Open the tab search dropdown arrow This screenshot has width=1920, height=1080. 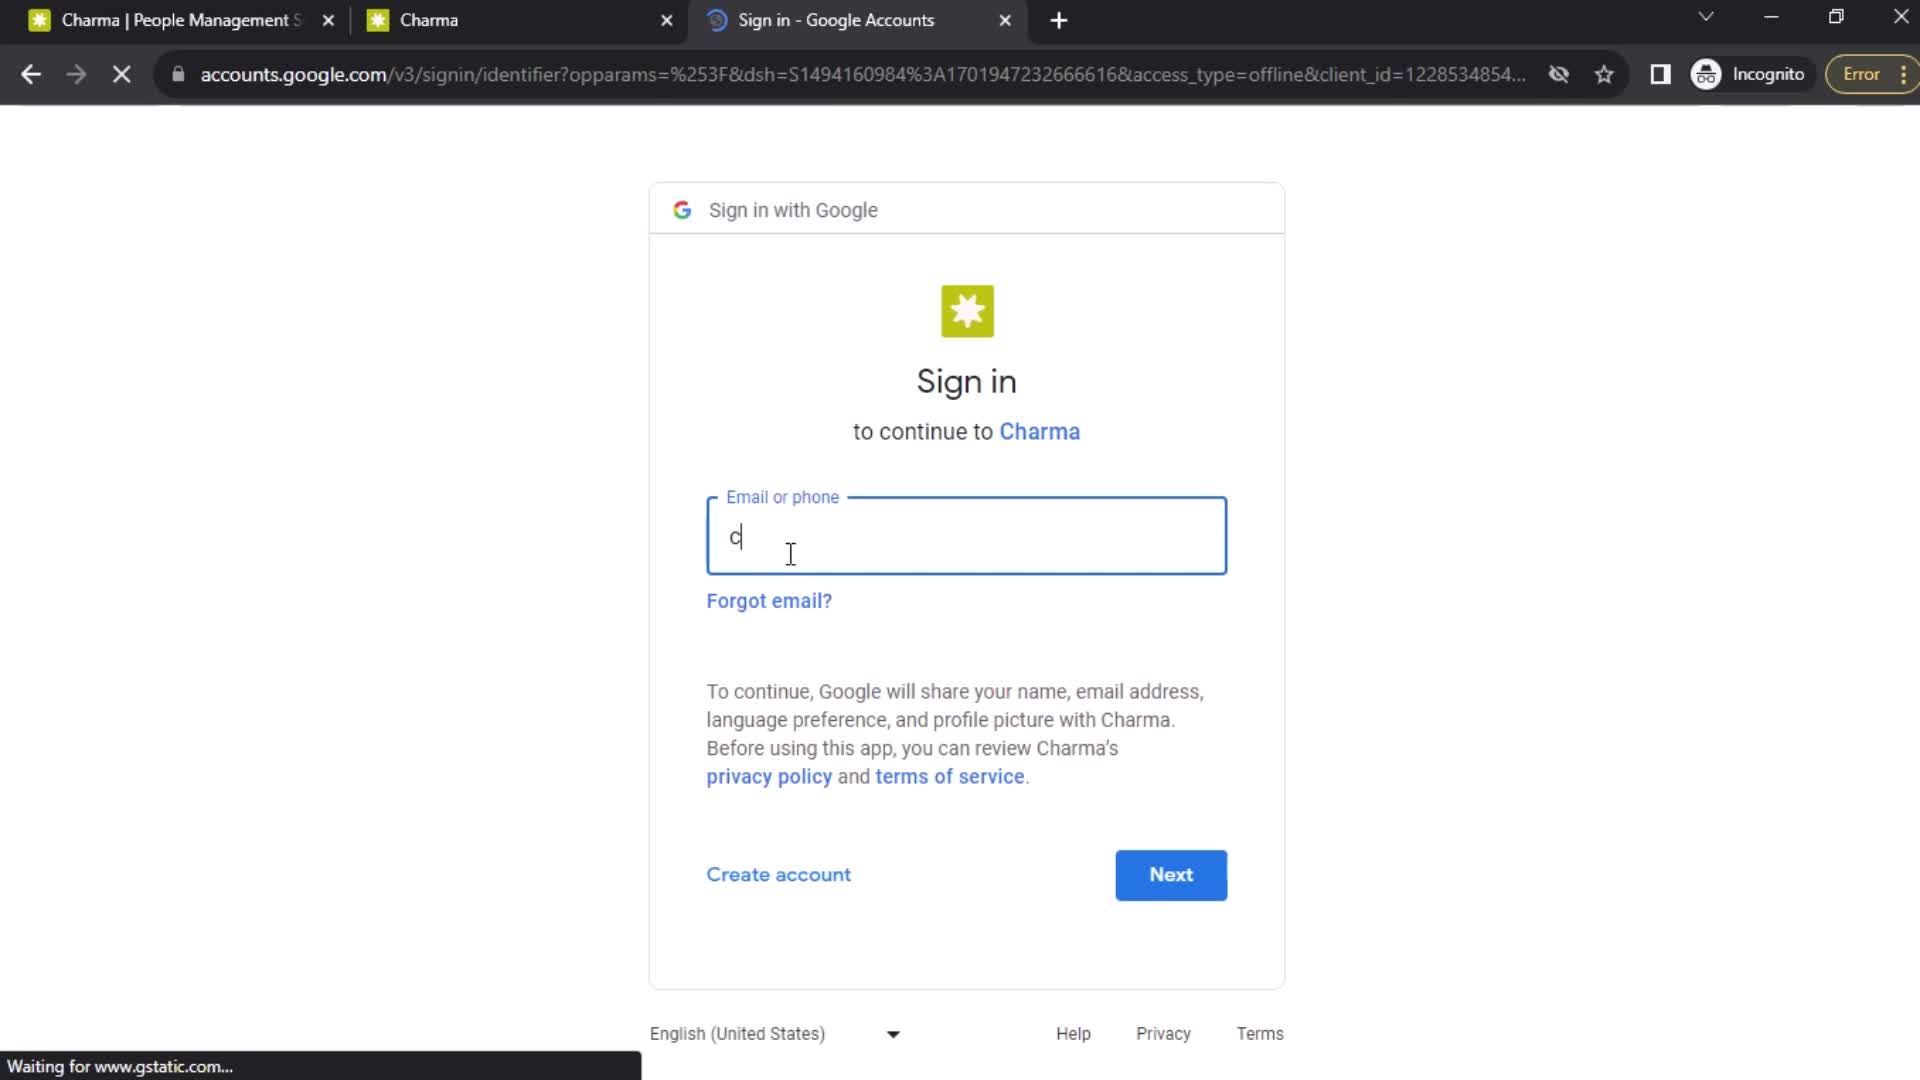1706,17
